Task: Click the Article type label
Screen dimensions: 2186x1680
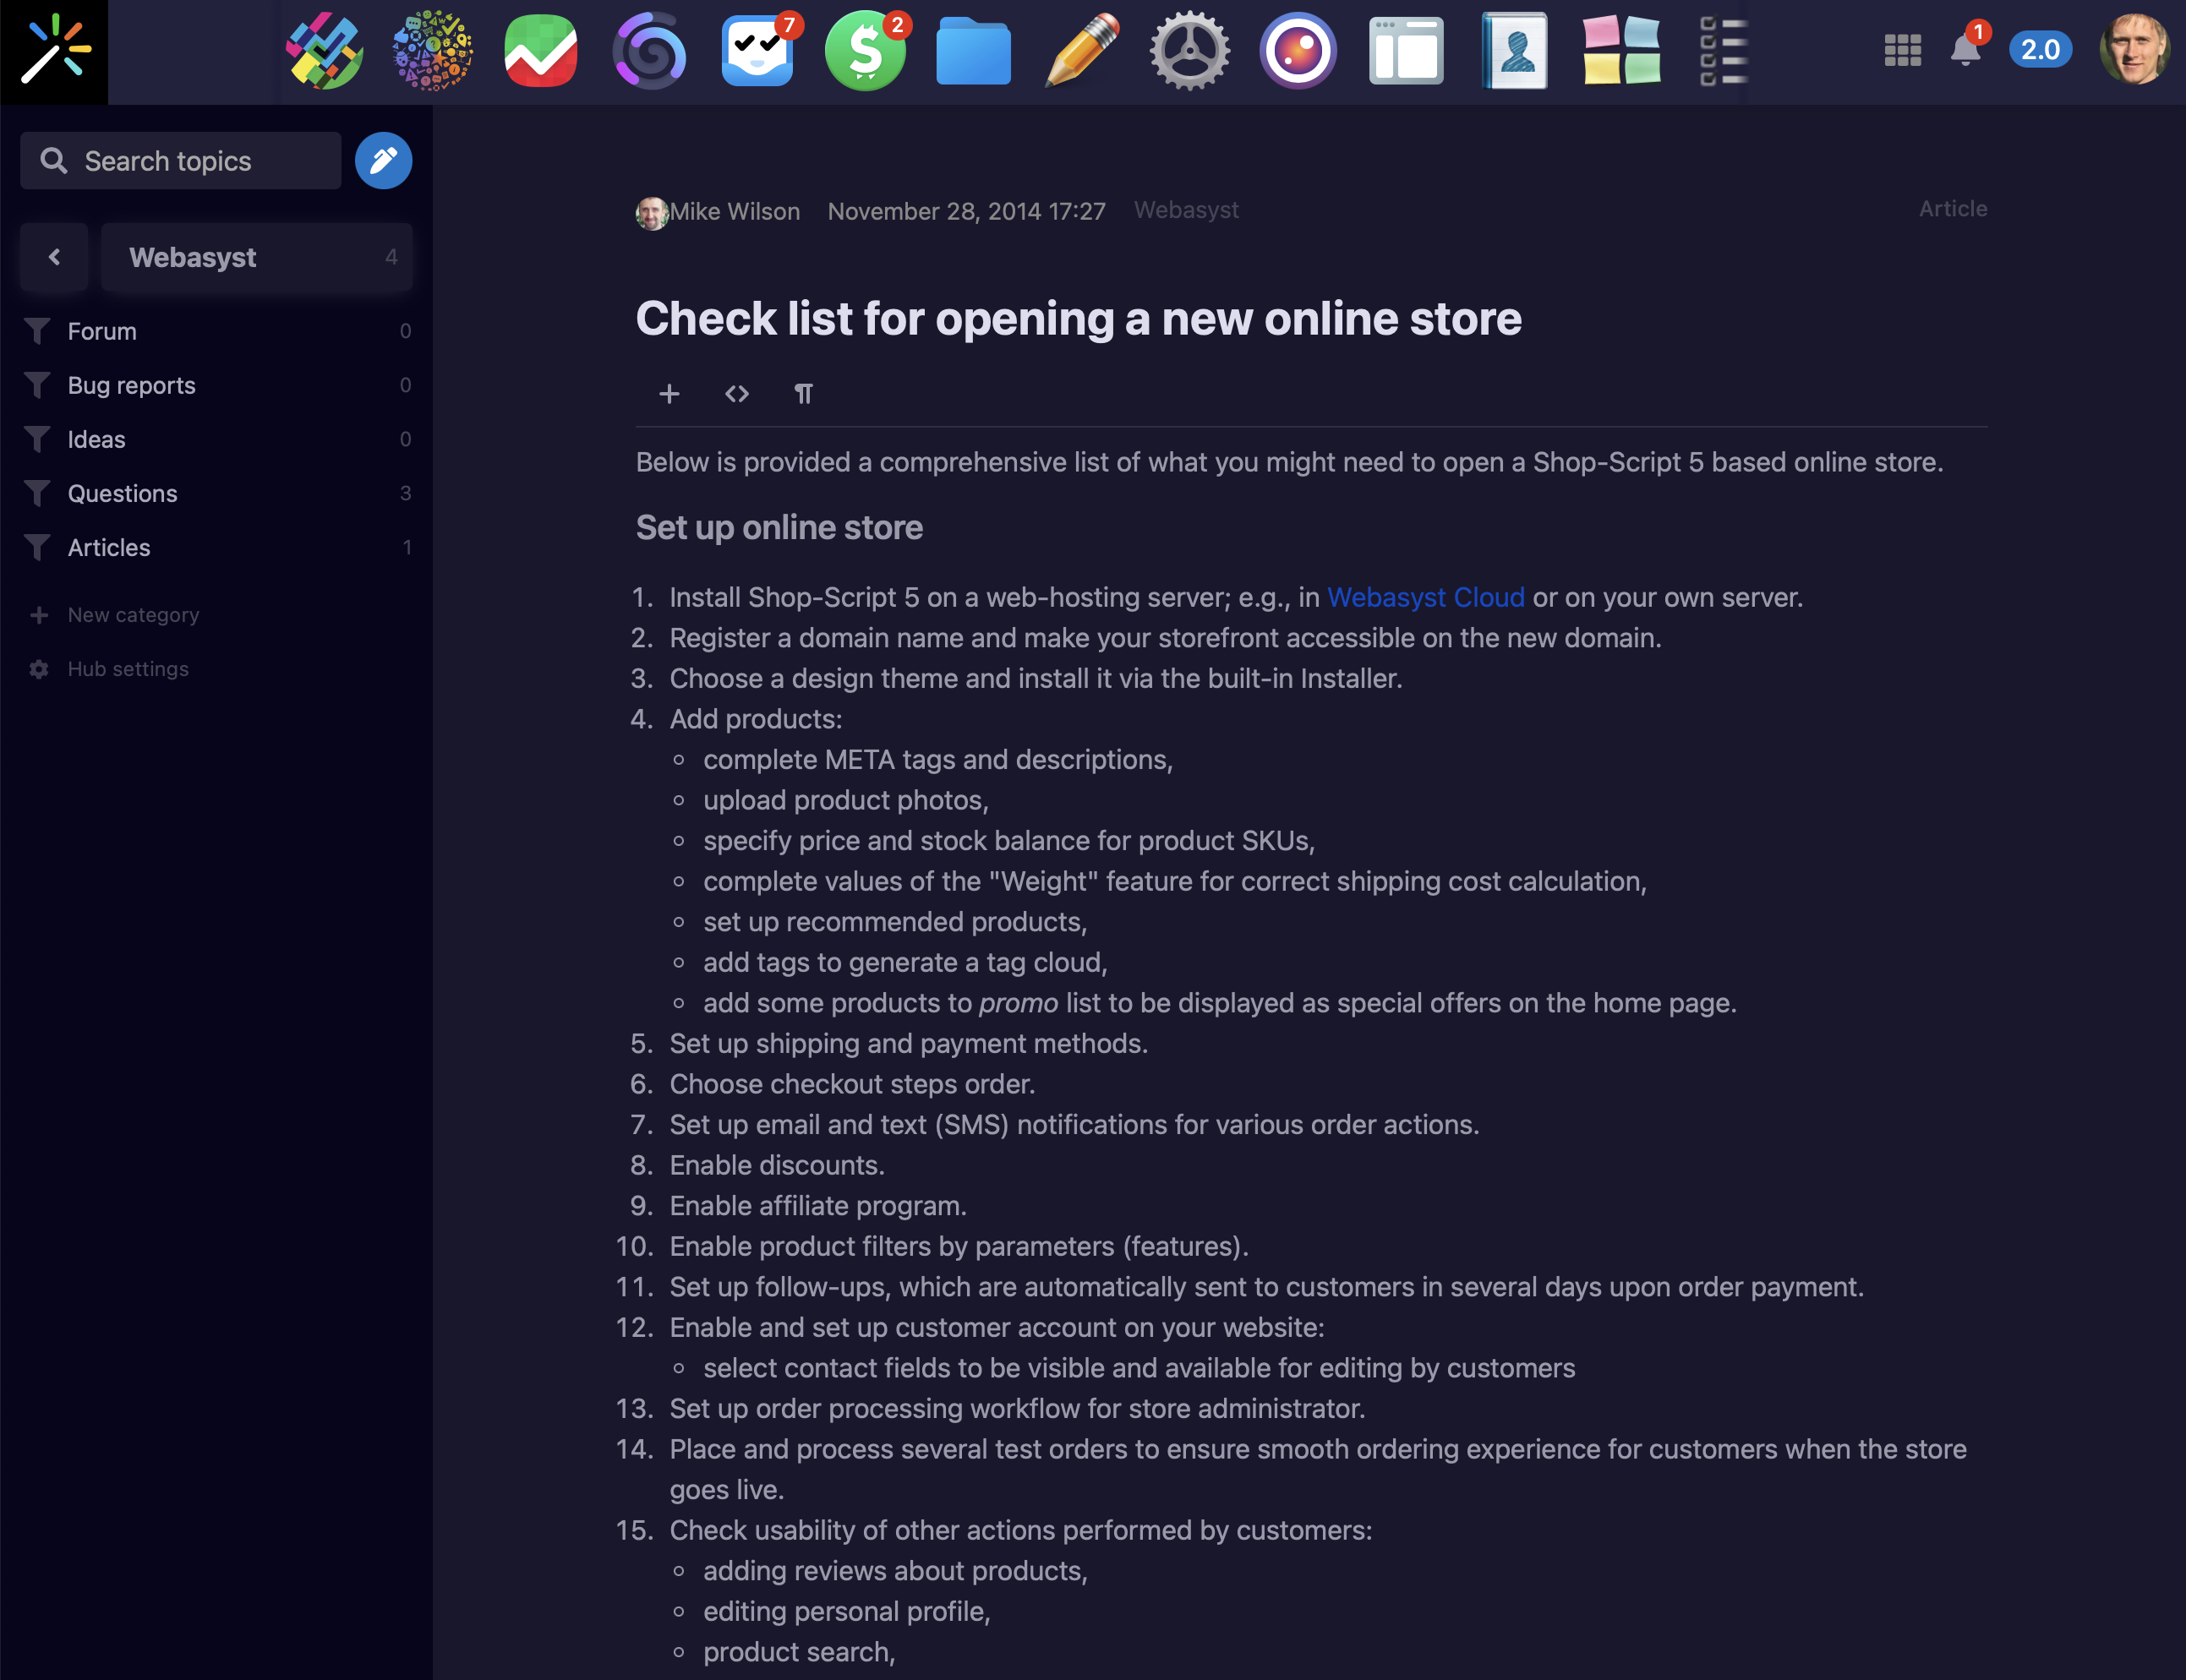Action: click(1952, 209)
